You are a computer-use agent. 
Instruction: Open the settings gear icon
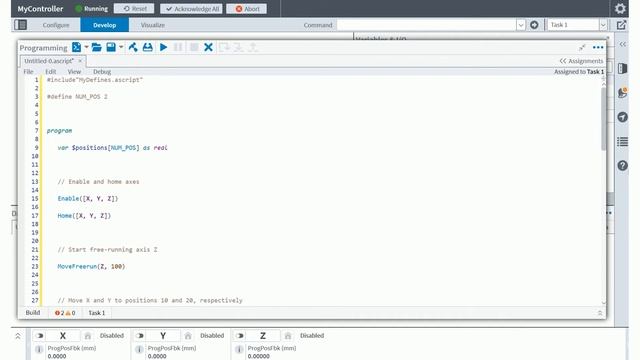point(620,9)
